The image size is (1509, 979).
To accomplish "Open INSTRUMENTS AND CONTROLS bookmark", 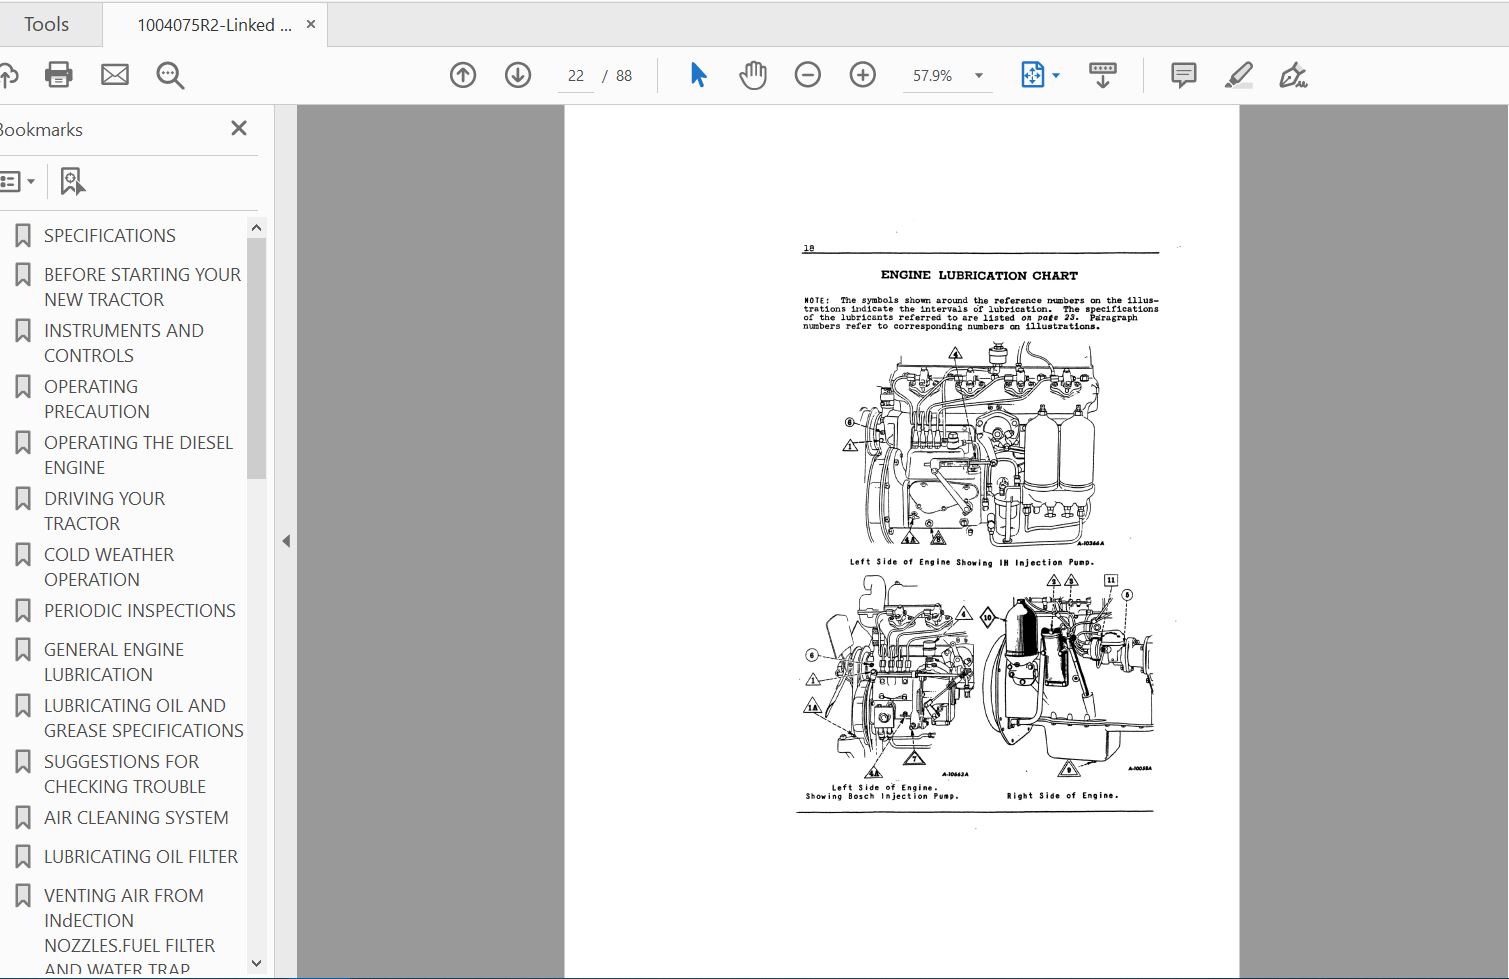I will (124, 343).
